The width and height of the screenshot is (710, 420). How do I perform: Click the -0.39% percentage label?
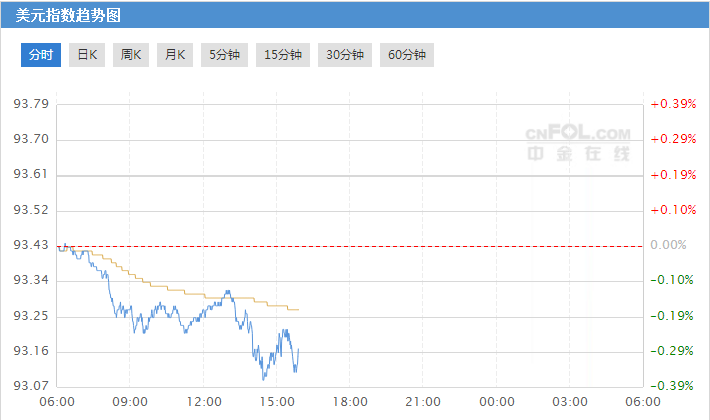(x=672, y=386)
